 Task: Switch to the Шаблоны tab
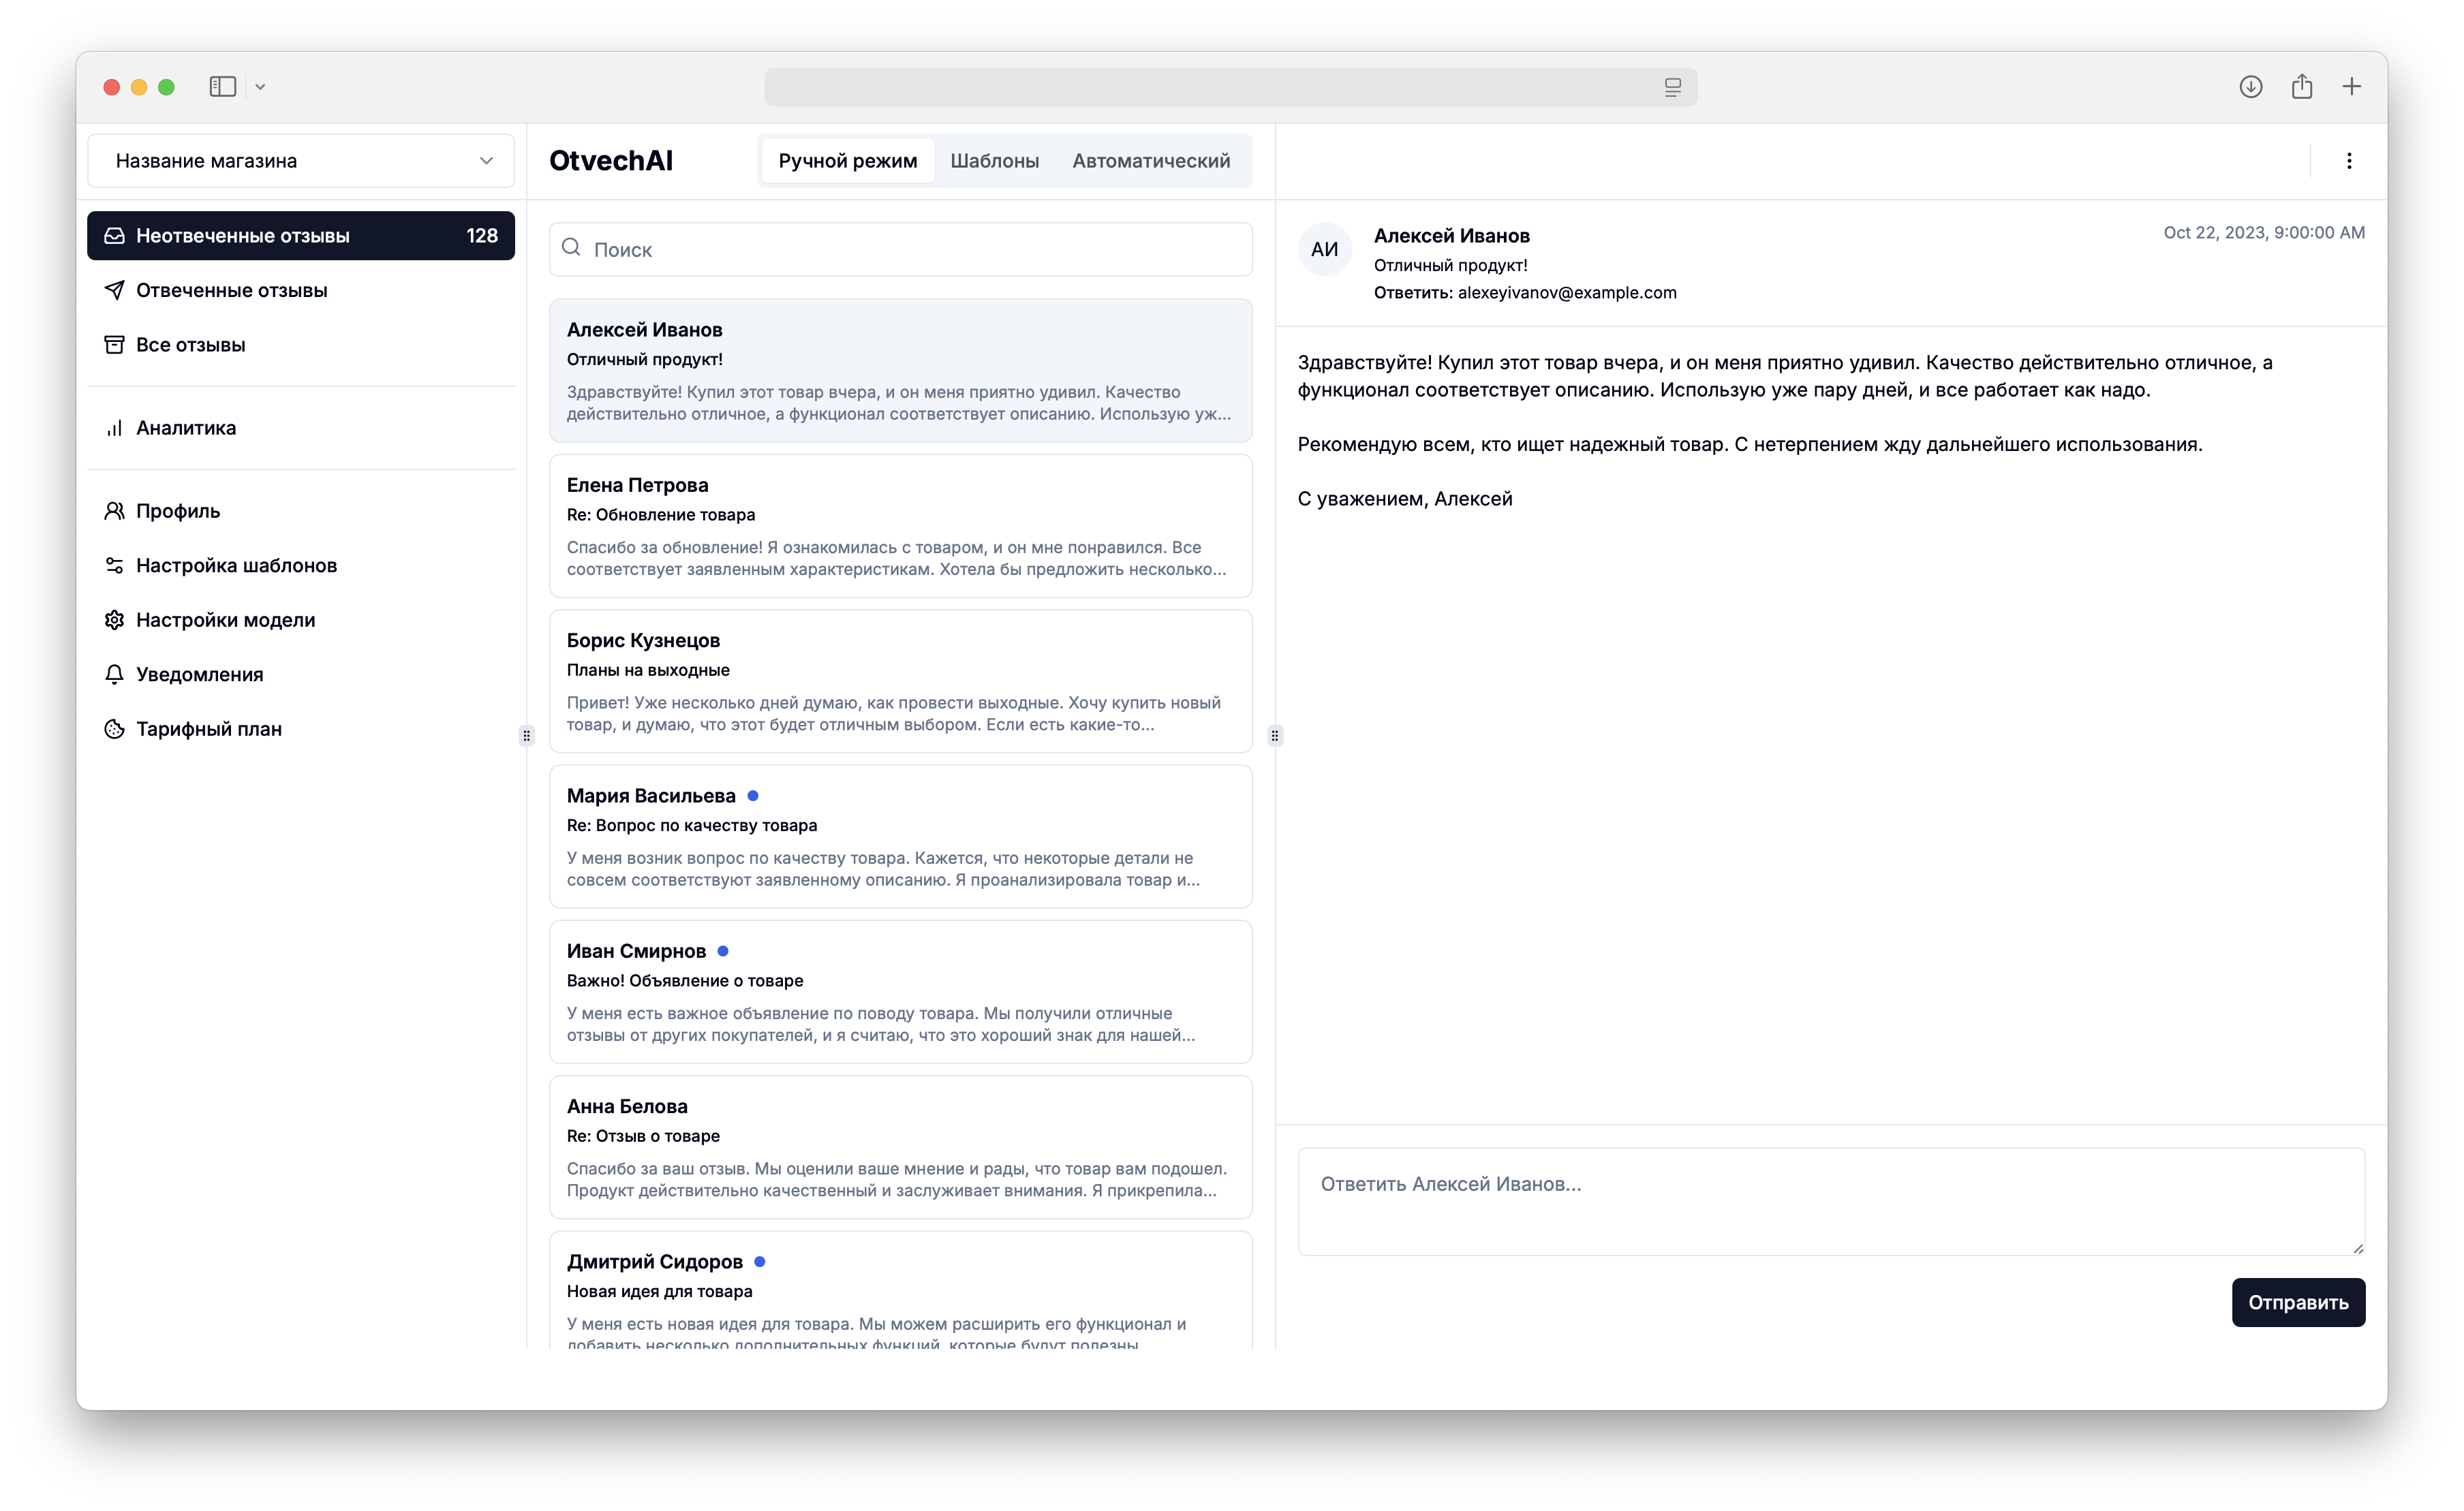click(x=994, y=161)
